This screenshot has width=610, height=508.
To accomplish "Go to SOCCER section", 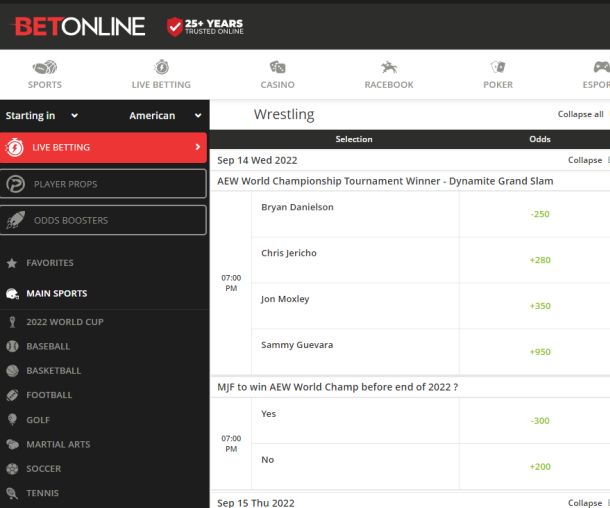I will point(44,469).
